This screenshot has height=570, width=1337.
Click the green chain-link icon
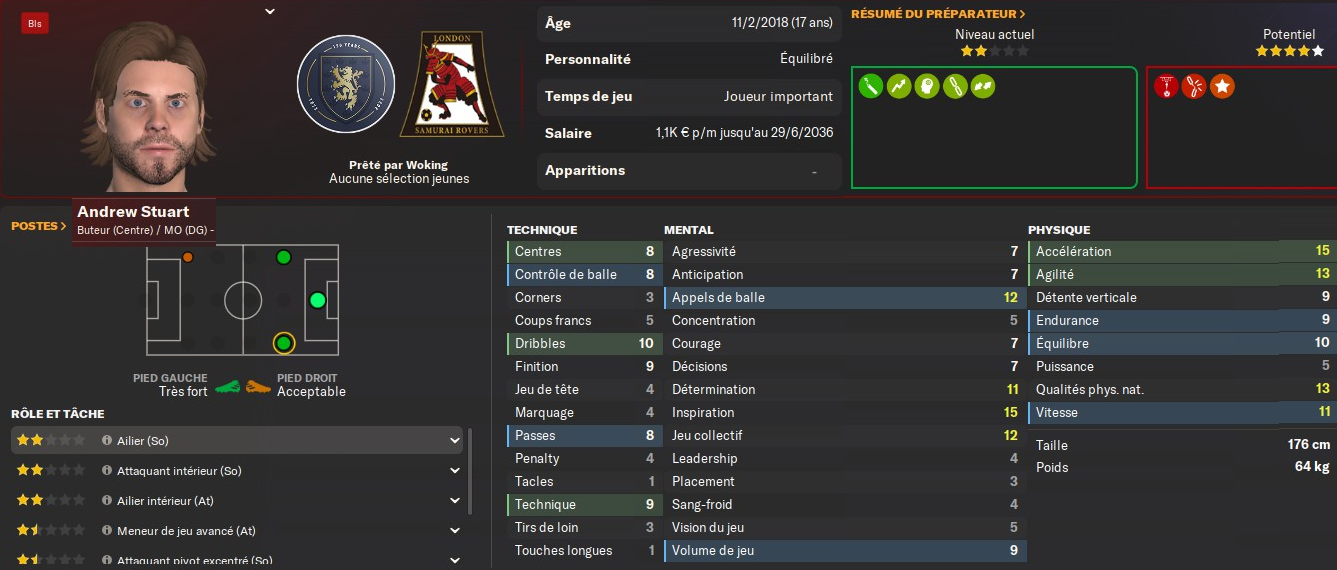click(955, 87)
